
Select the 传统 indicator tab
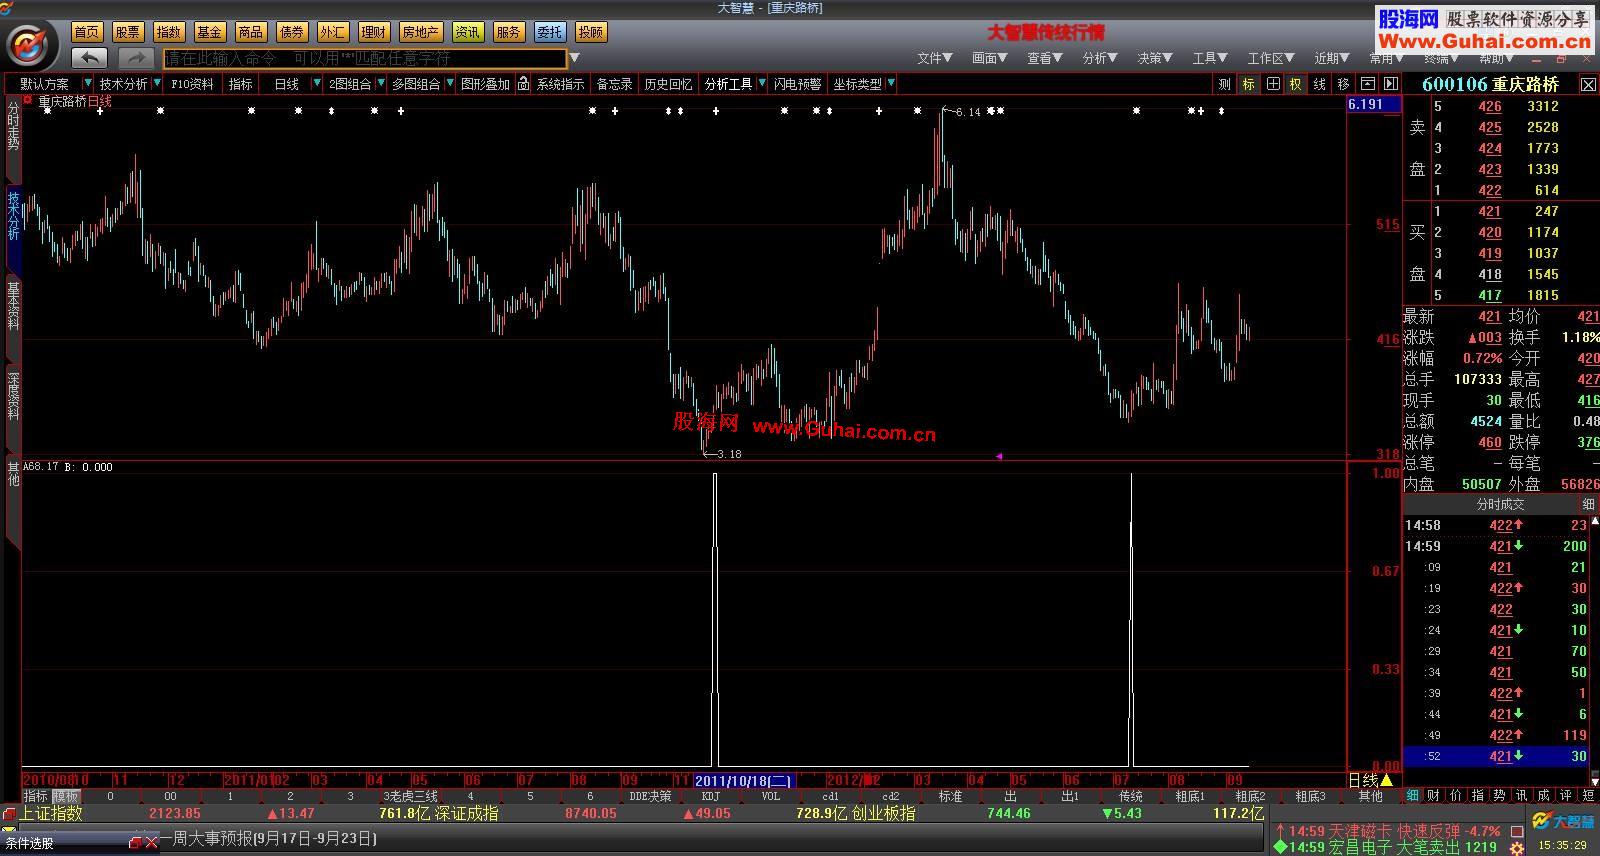(1131, 796)
